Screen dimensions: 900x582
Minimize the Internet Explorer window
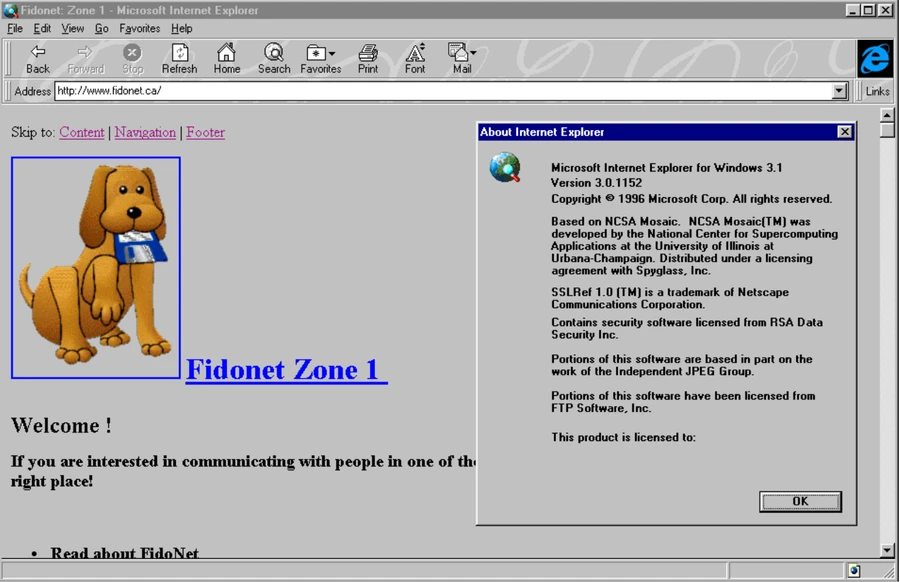(x=853, y=10)
